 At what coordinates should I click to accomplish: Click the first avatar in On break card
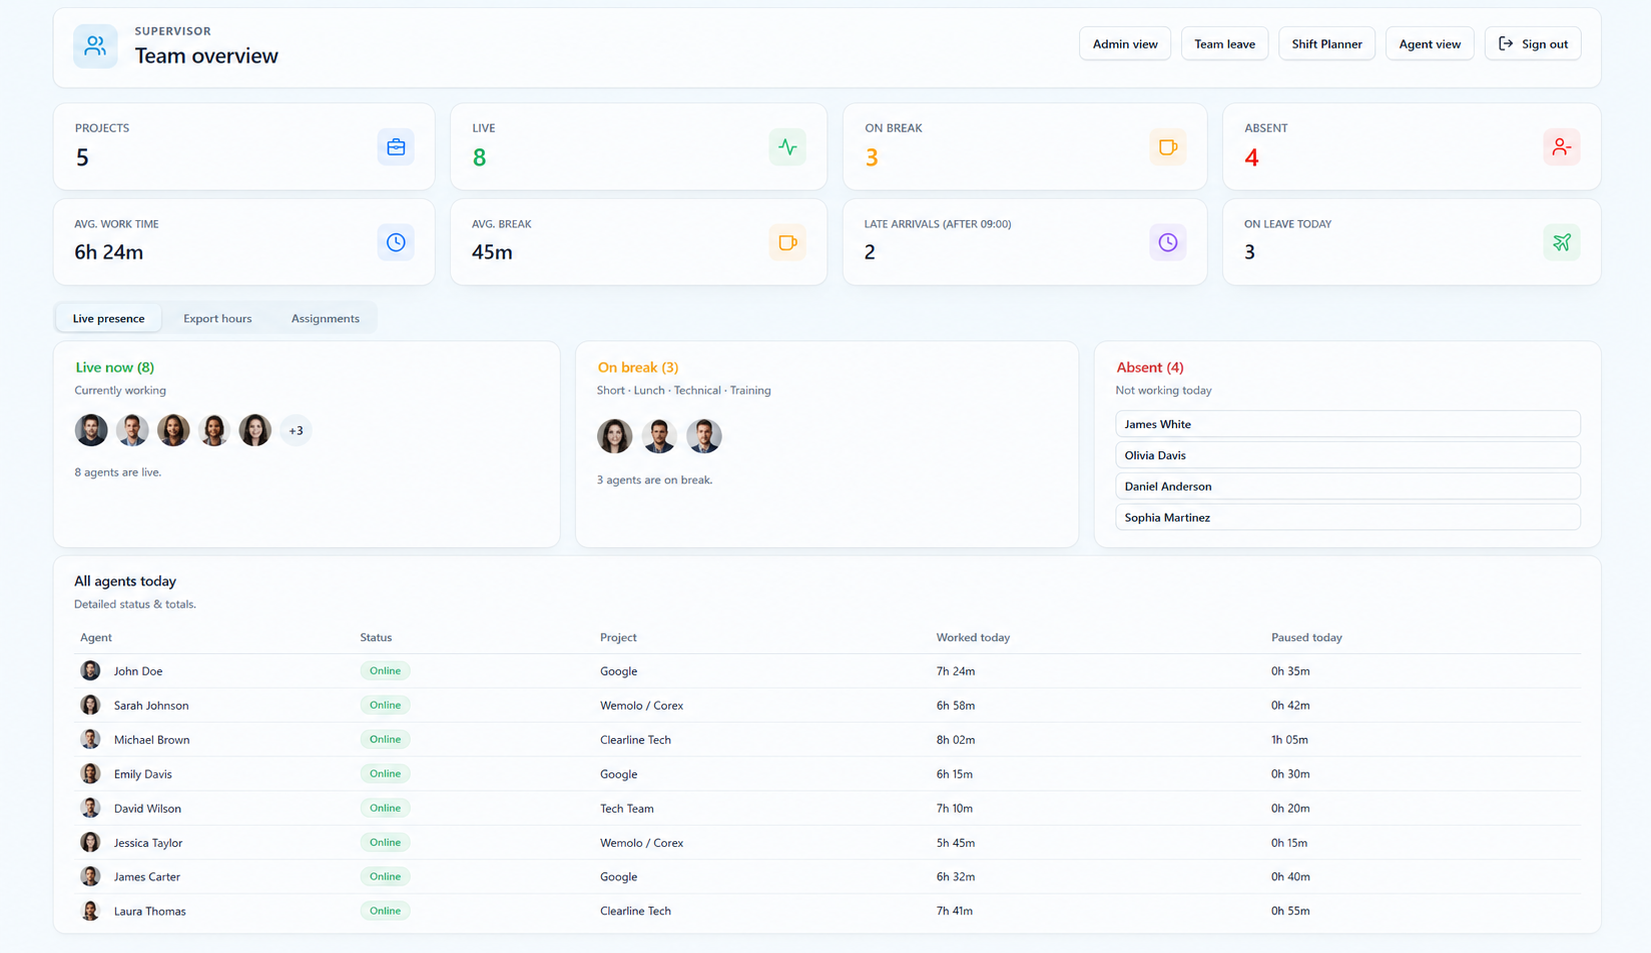pyautogui.click(x=614, y=436)
